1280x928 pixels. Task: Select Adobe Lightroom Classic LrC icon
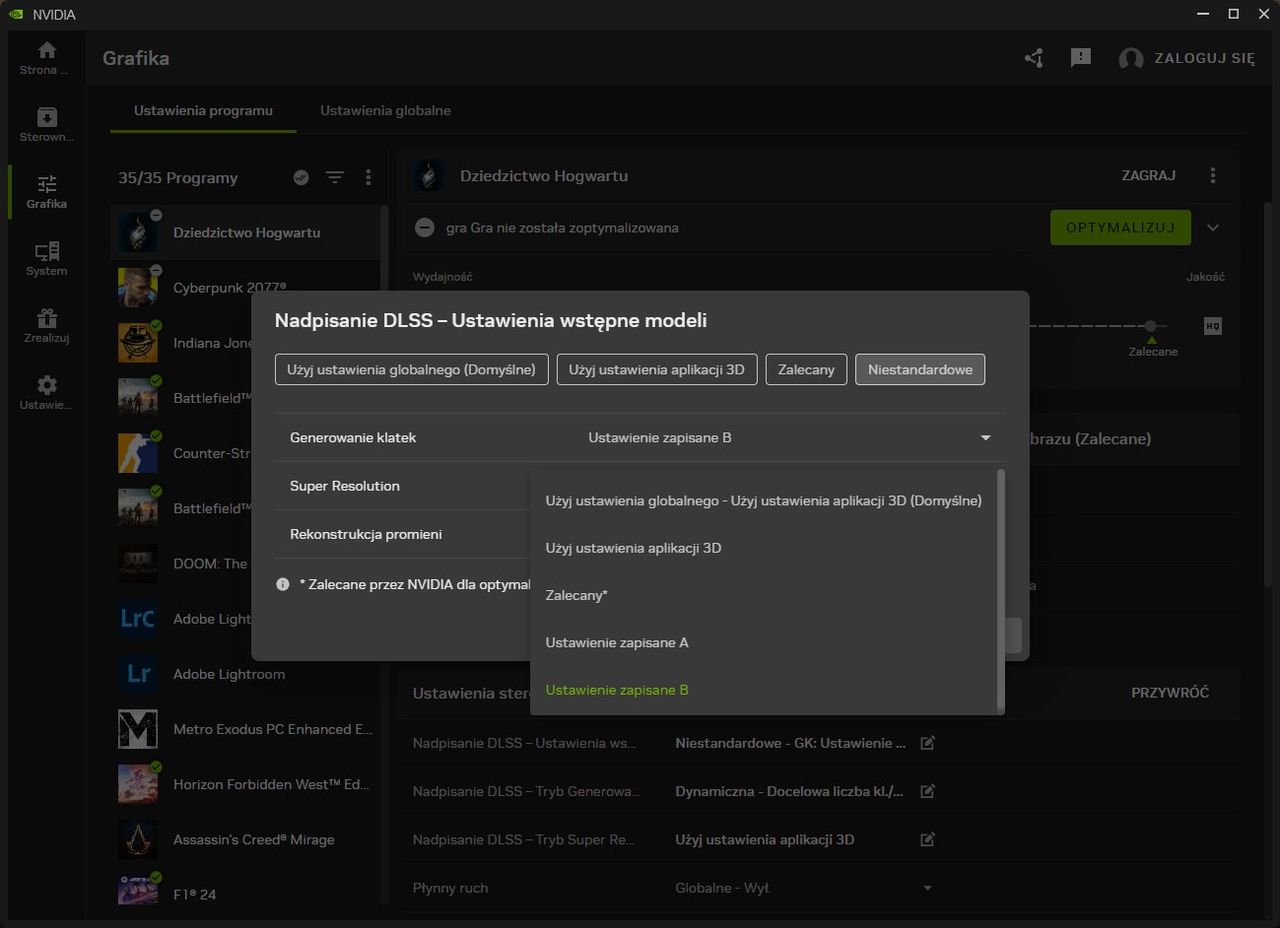tap(138, 619)
